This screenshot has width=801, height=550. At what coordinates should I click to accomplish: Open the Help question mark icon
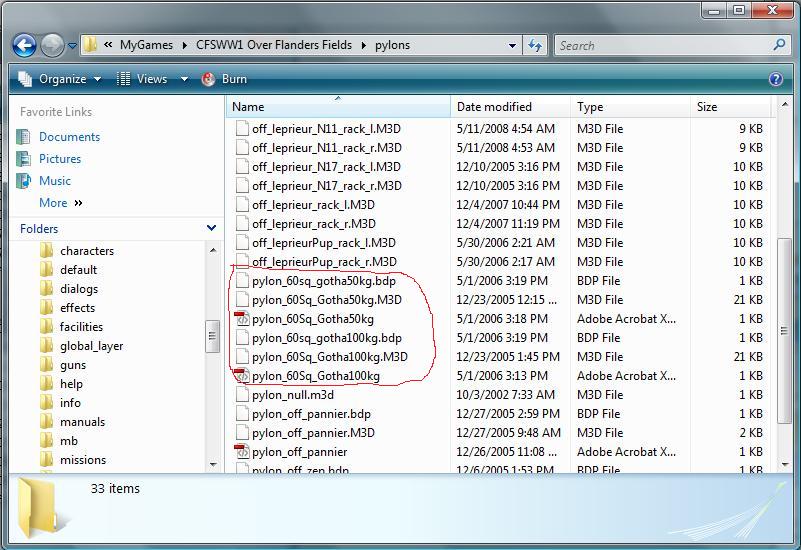click(775, 79)
